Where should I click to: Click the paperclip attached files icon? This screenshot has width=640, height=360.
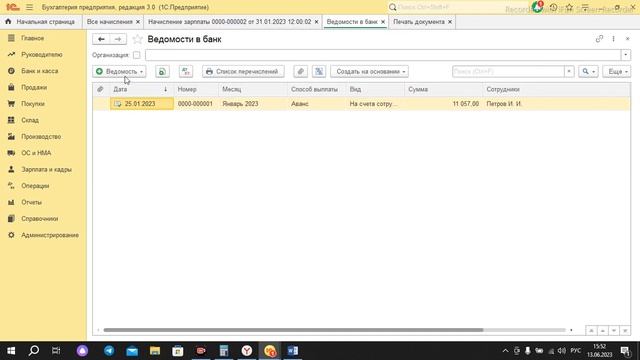(300, 71)
